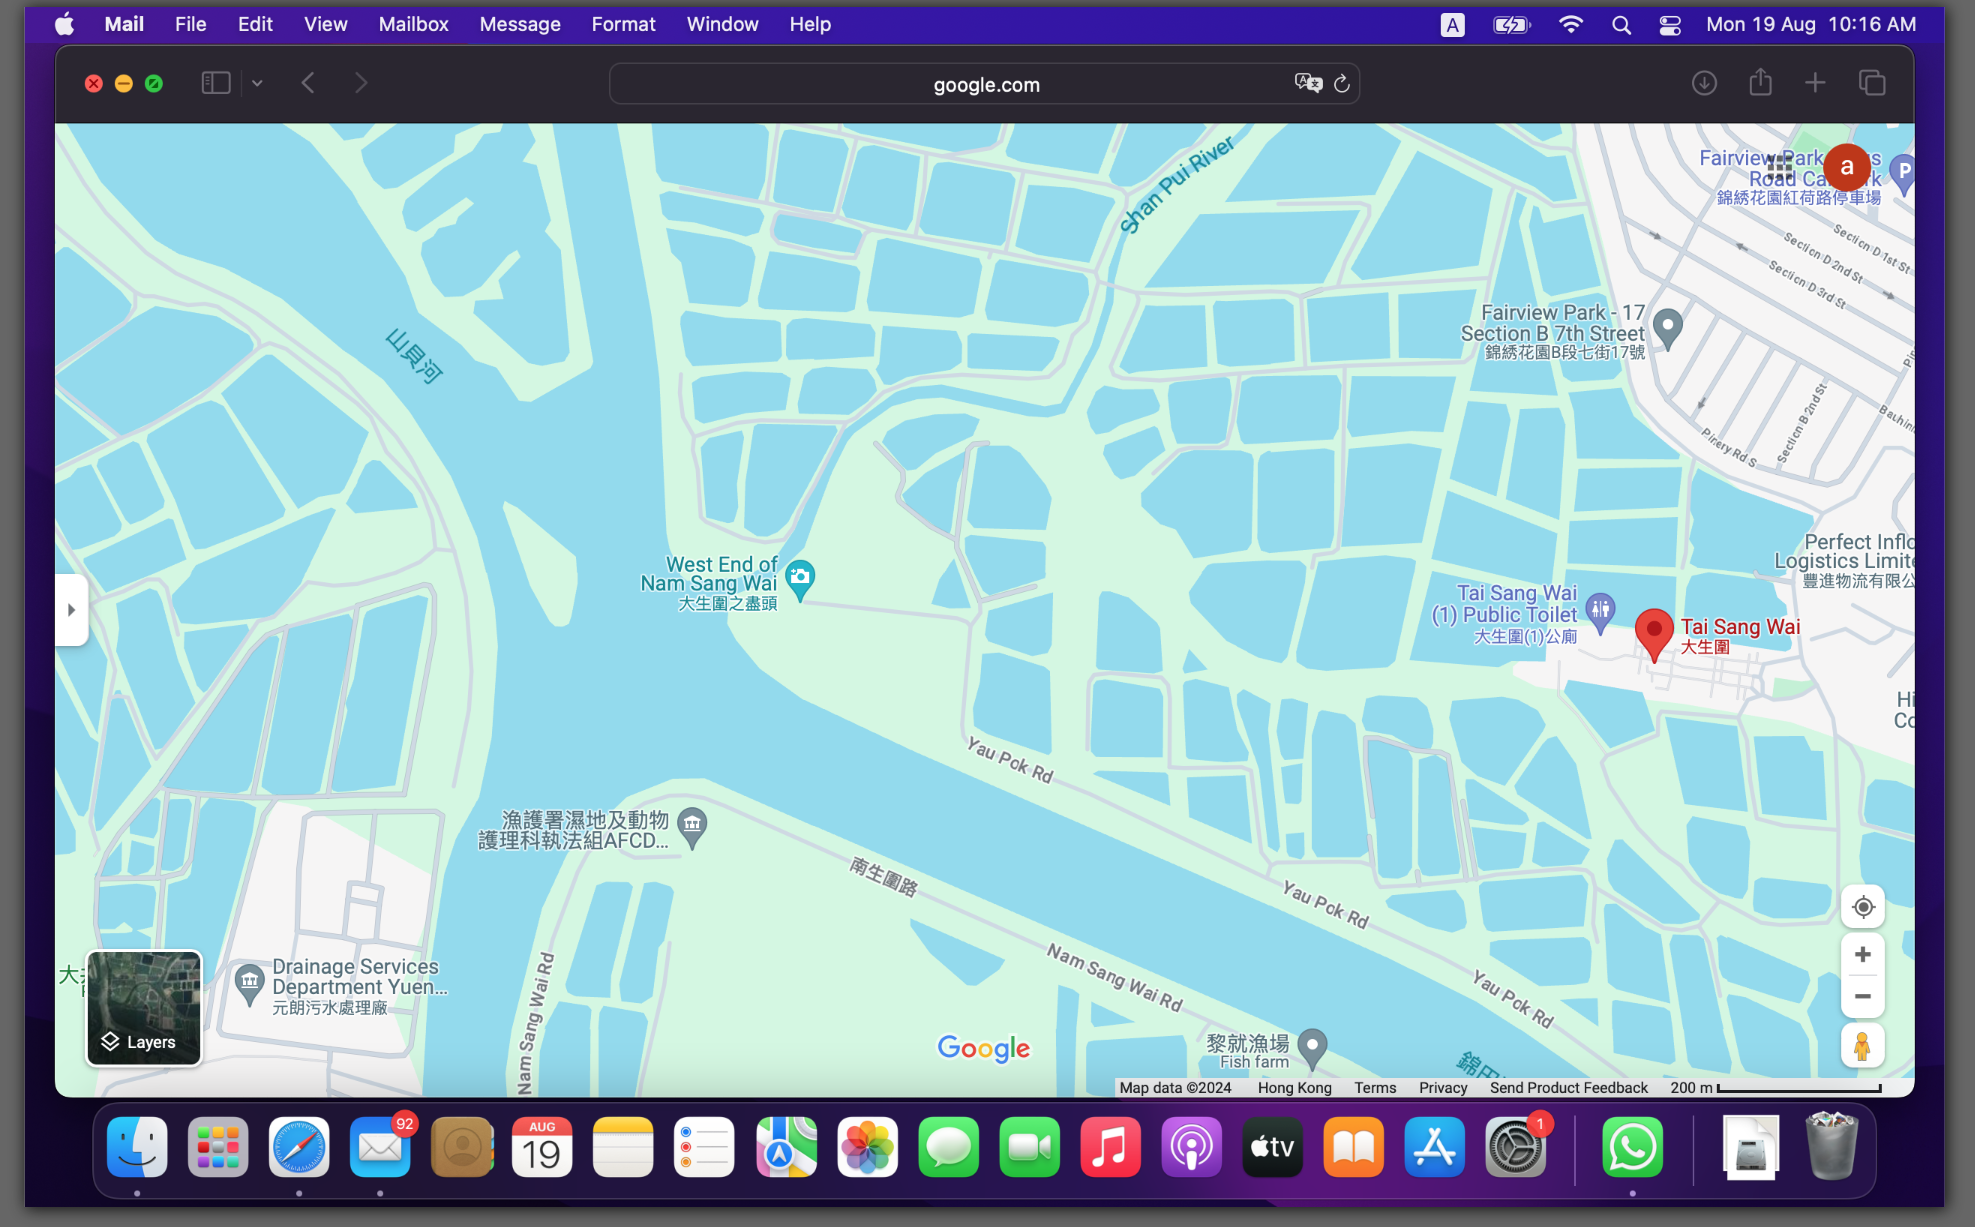Click the Terms link at map bottom

coord(1375,1088)
